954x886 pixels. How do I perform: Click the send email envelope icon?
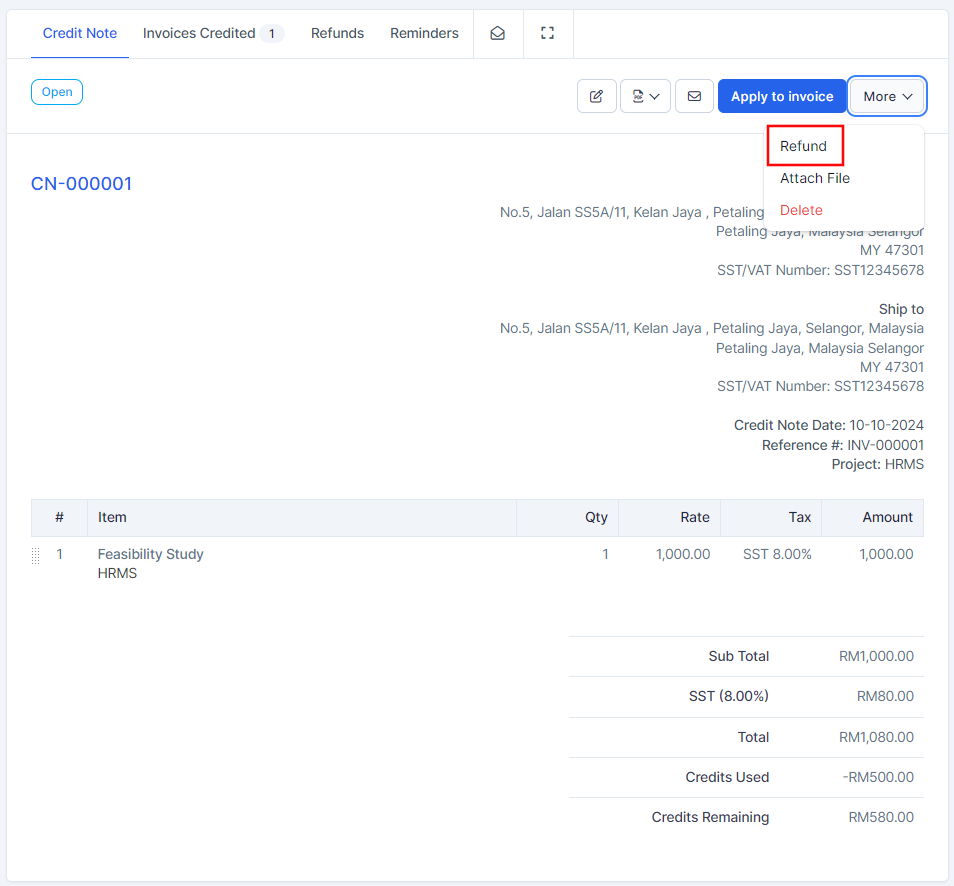click(x=694, y=97)
